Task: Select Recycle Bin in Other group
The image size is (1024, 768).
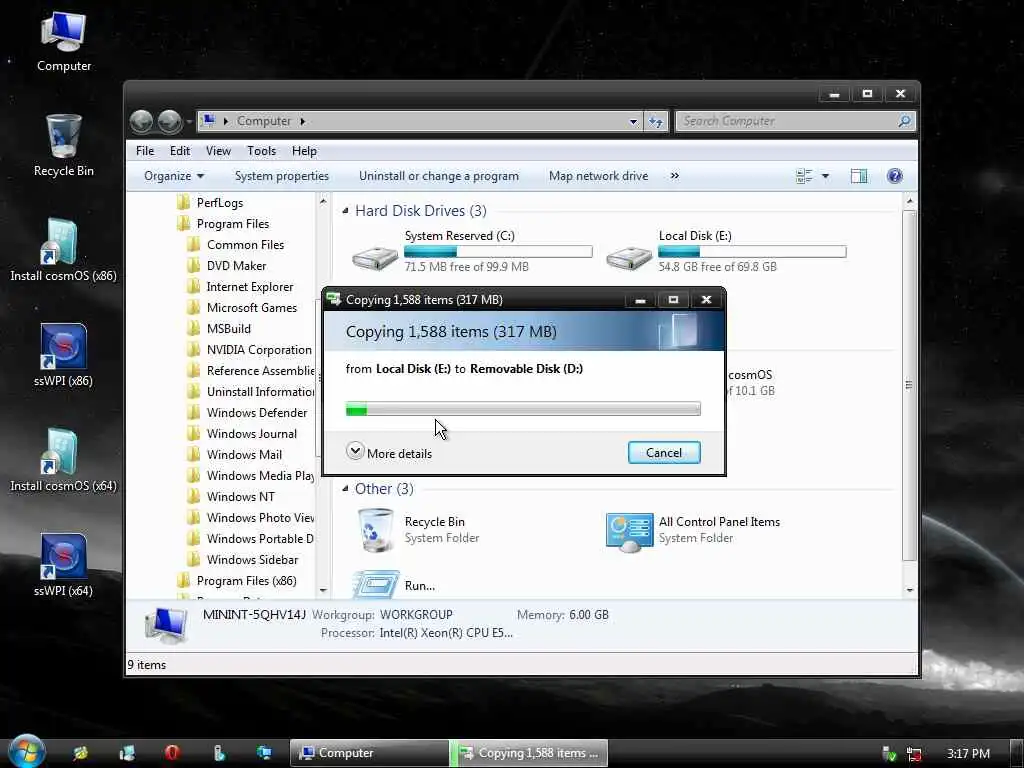Action: coord(376,530)
